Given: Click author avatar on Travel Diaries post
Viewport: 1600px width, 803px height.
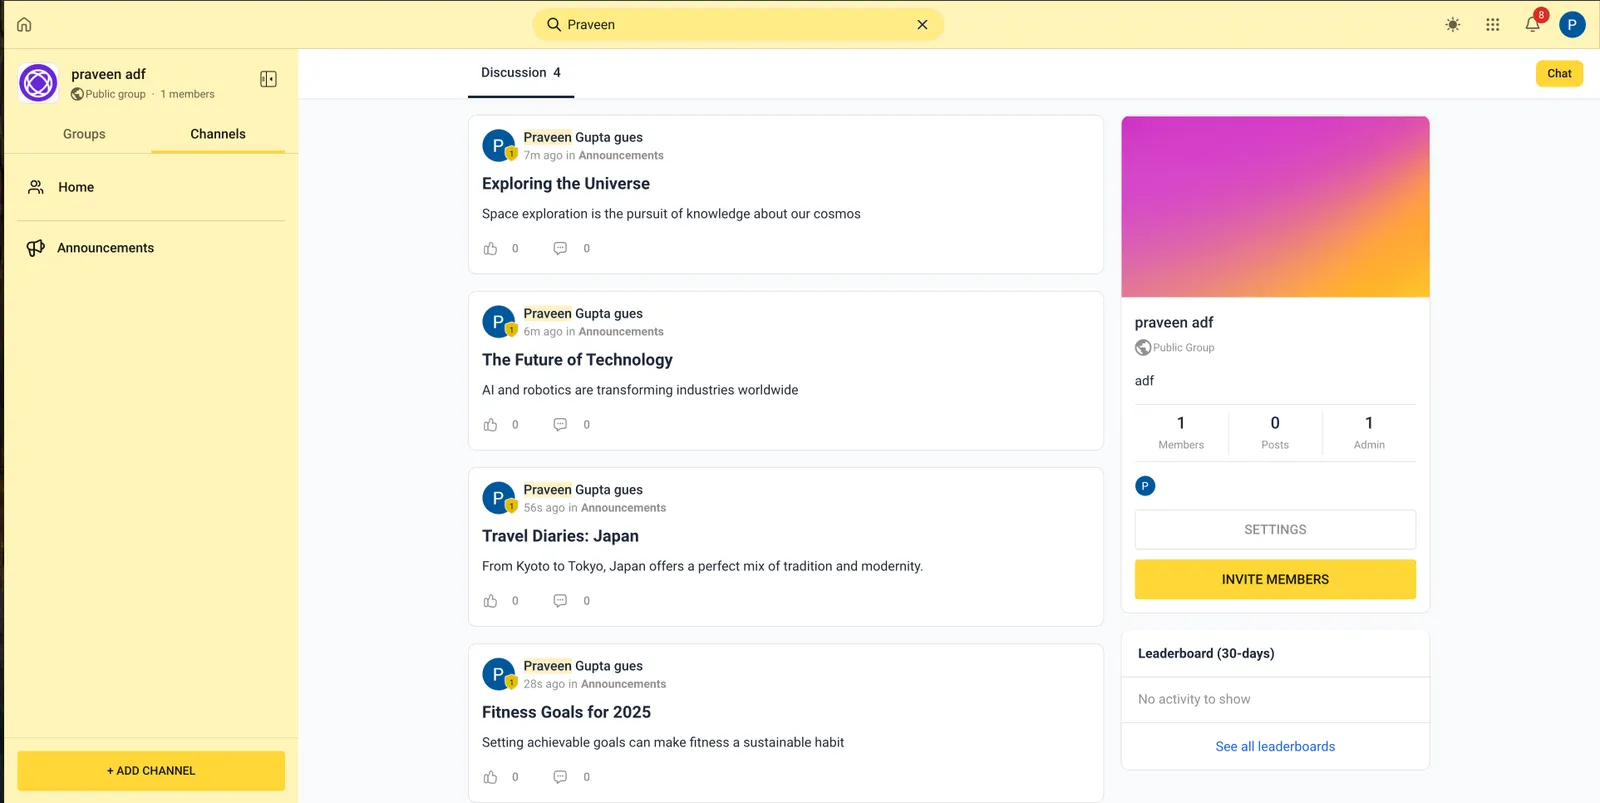Looking at the screenshot, I should pyautogui.click(x=498, y=498).
